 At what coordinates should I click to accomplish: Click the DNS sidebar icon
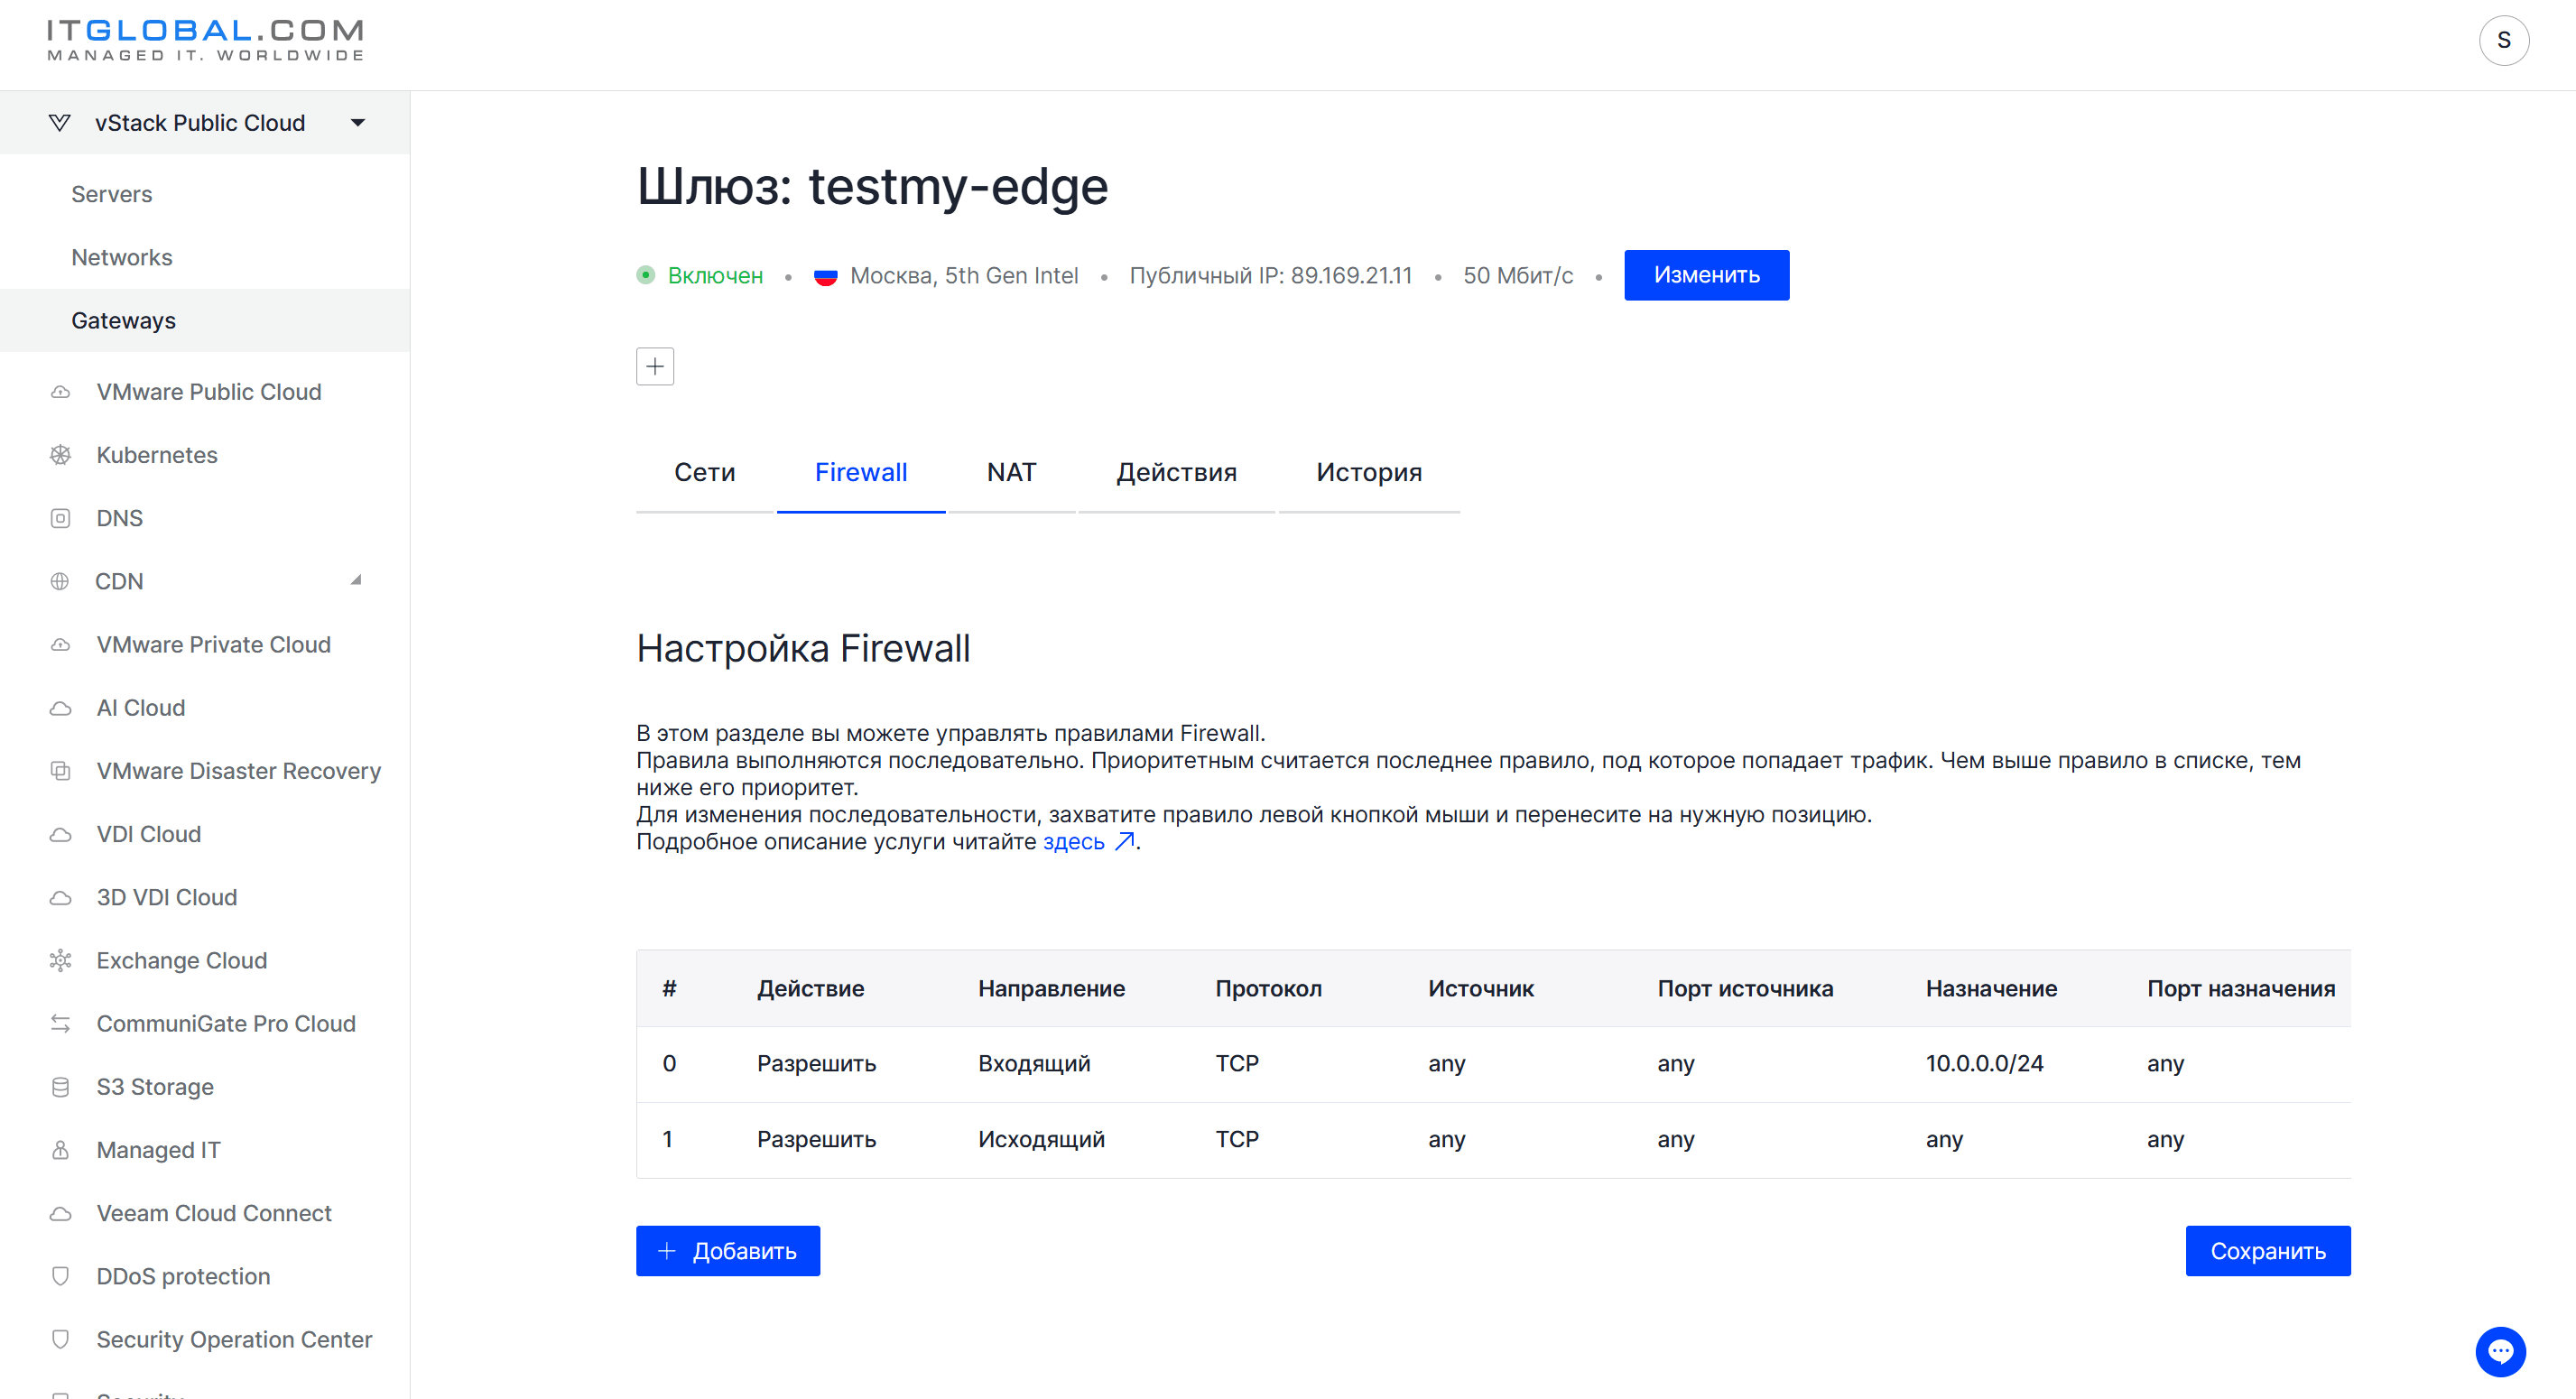[60, 518]
